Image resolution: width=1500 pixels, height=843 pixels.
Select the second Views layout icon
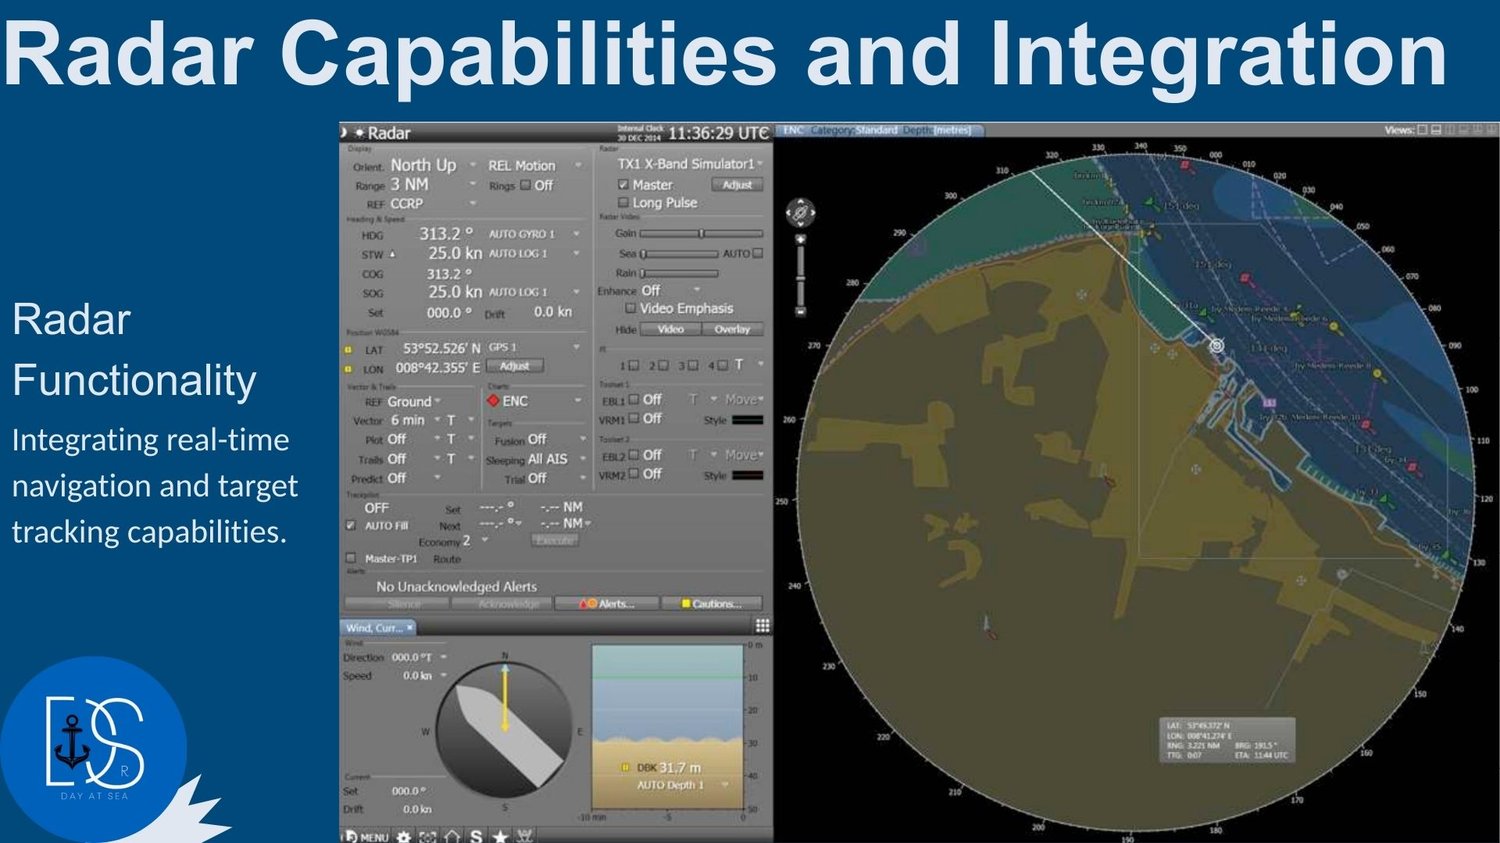pyautogui.click(x=1437, y=130)
